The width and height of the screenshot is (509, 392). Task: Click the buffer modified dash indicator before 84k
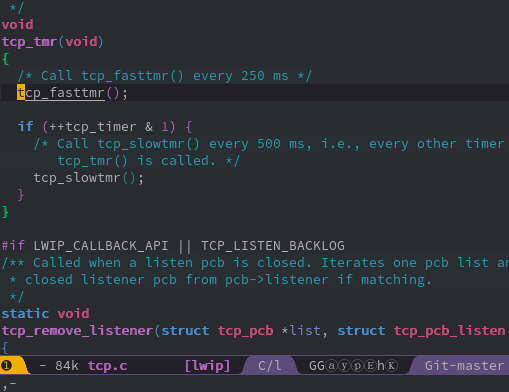pos(43,366)
